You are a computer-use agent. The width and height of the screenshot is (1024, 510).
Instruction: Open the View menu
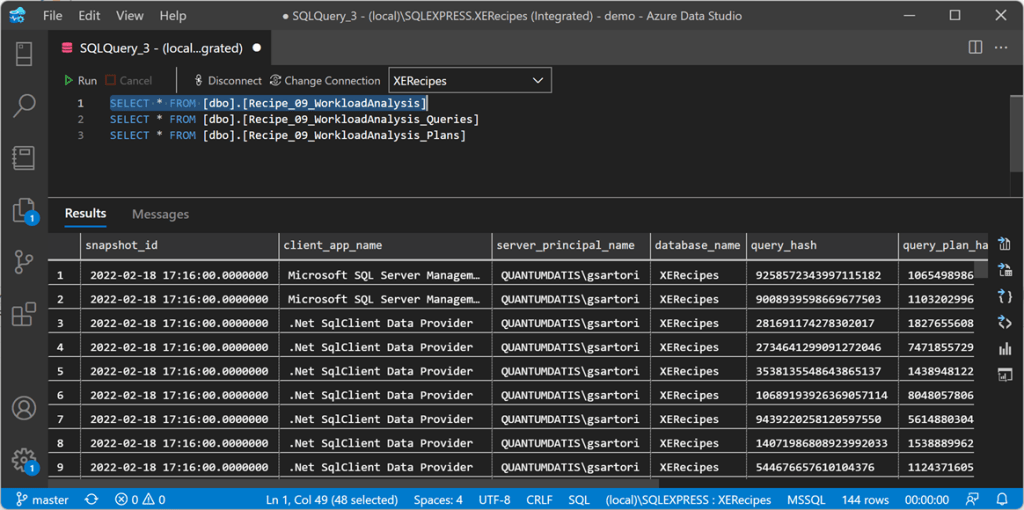pyautogui.click(x=130, y=16)
